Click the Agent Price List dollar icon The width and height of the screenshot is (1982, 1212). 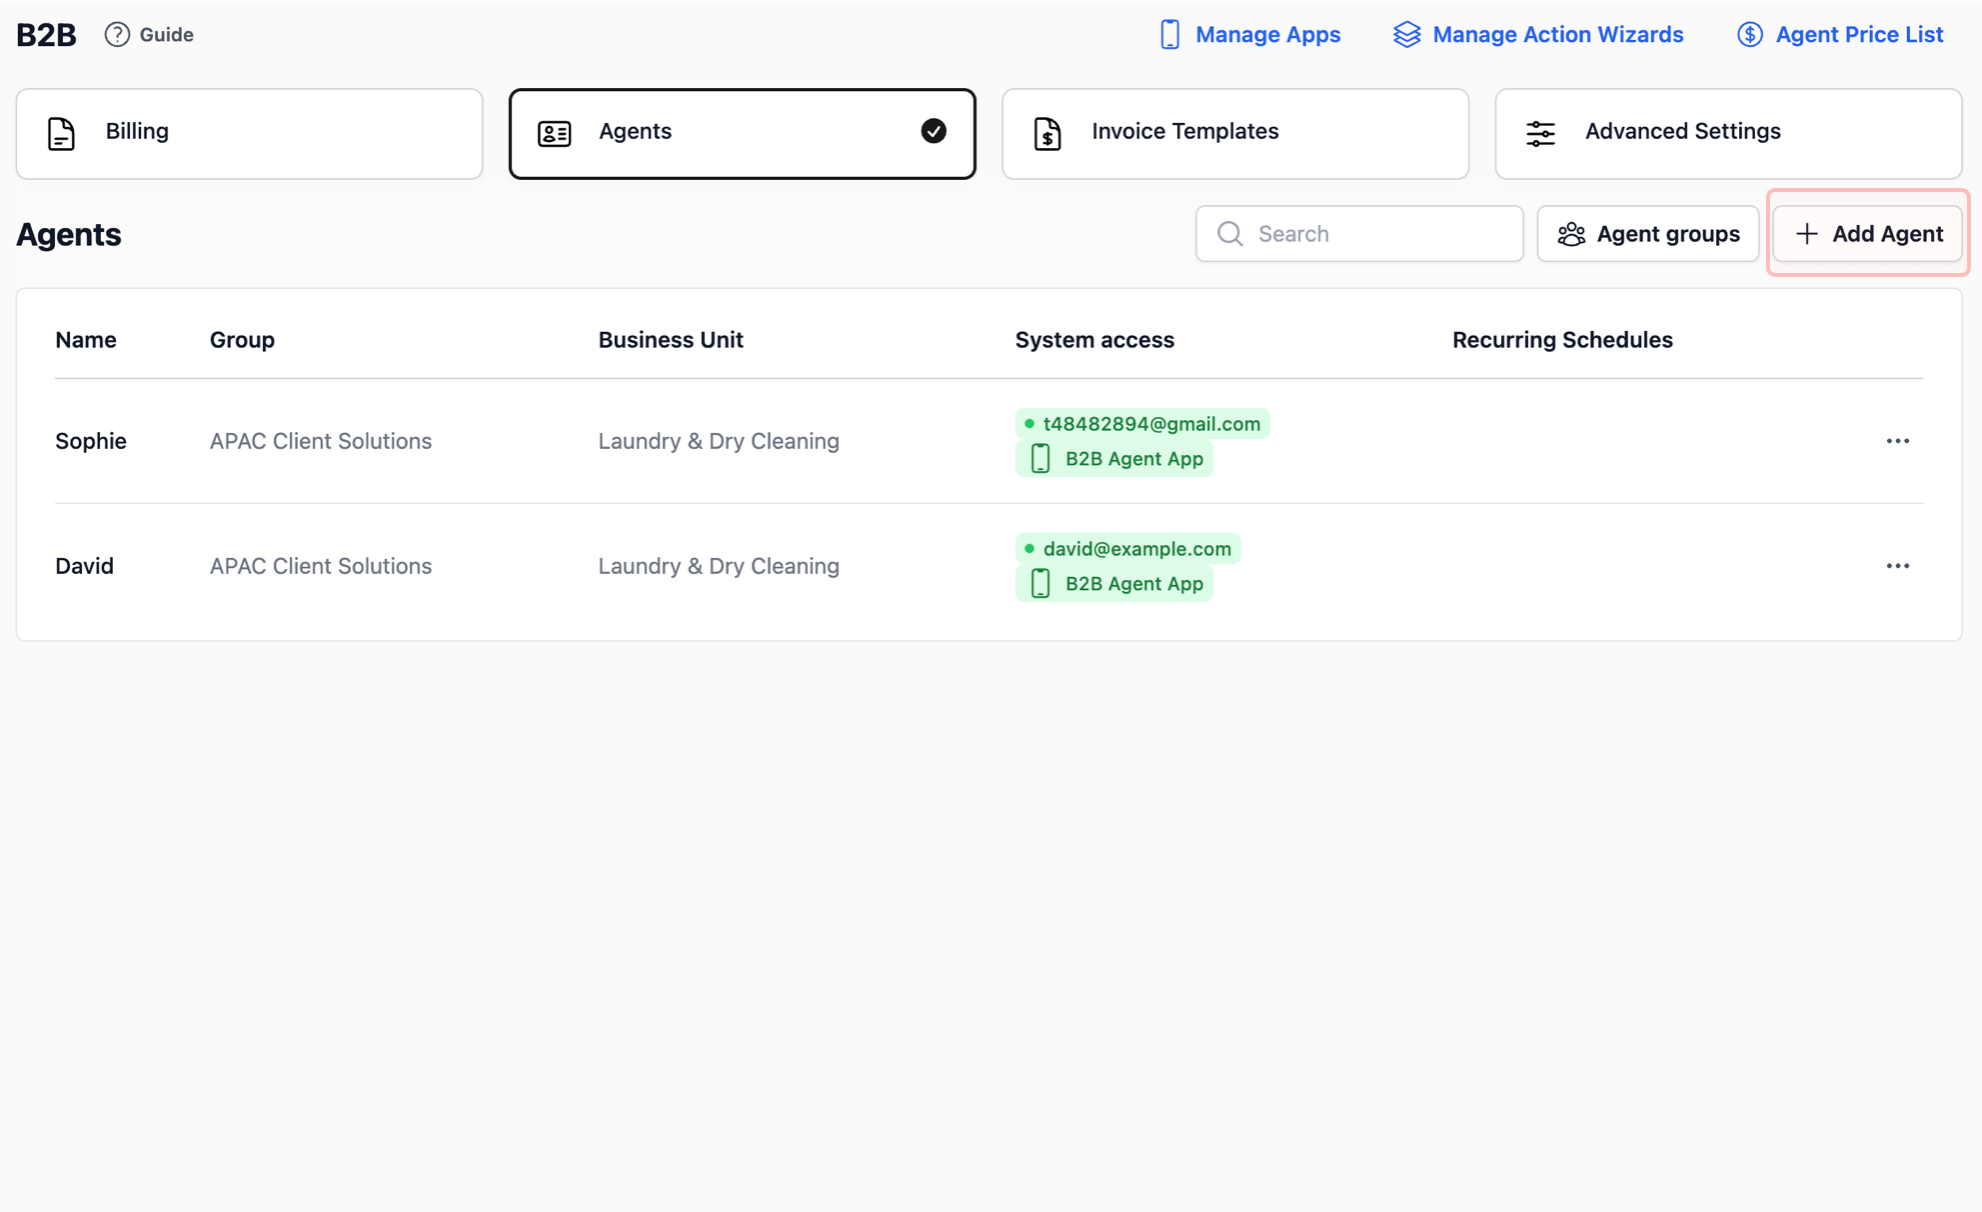tap(1749, 35)
